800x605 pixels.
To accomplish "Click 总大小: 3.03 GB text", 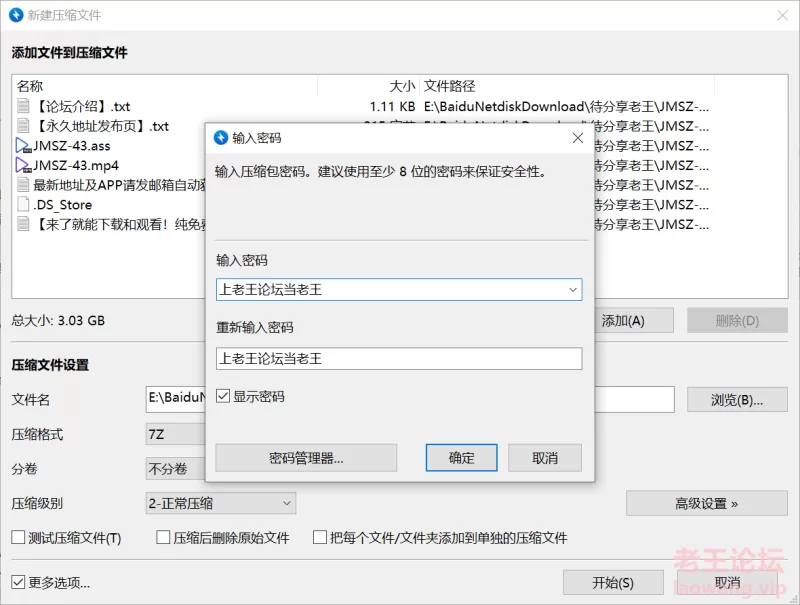I will point(58,320).
